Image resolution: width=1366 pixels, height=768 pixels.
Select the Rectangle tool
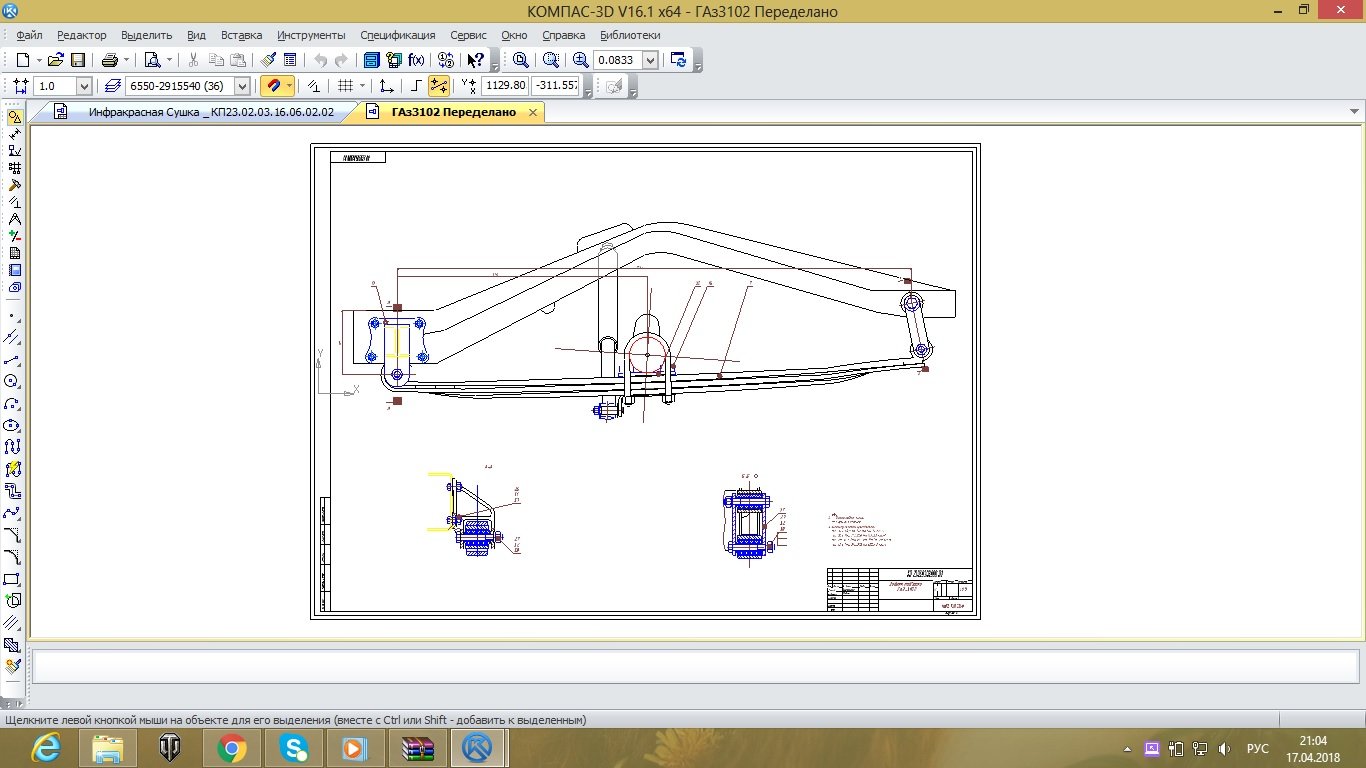click(x=12, y=579)
